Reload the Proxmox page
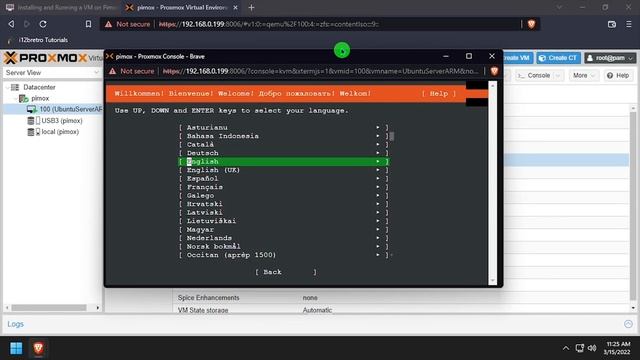The height and width of the screenshot is (360, 640). (43, 24)
